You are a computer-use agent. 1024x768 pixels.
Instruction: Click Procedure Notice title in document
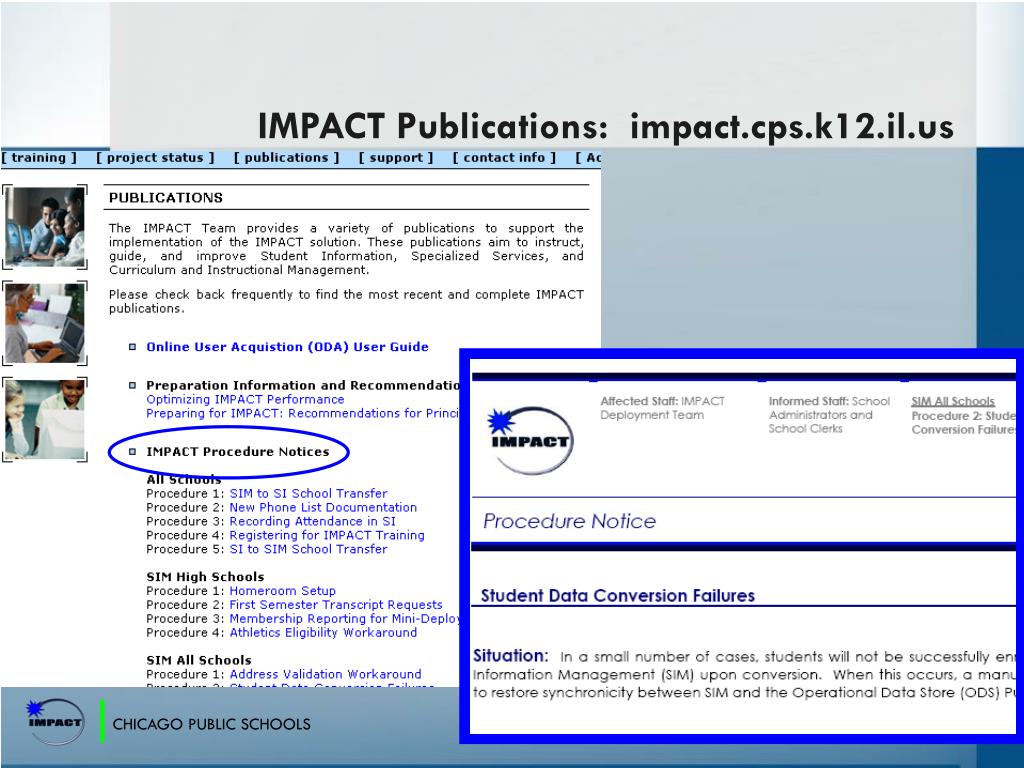tap(569, 520)
